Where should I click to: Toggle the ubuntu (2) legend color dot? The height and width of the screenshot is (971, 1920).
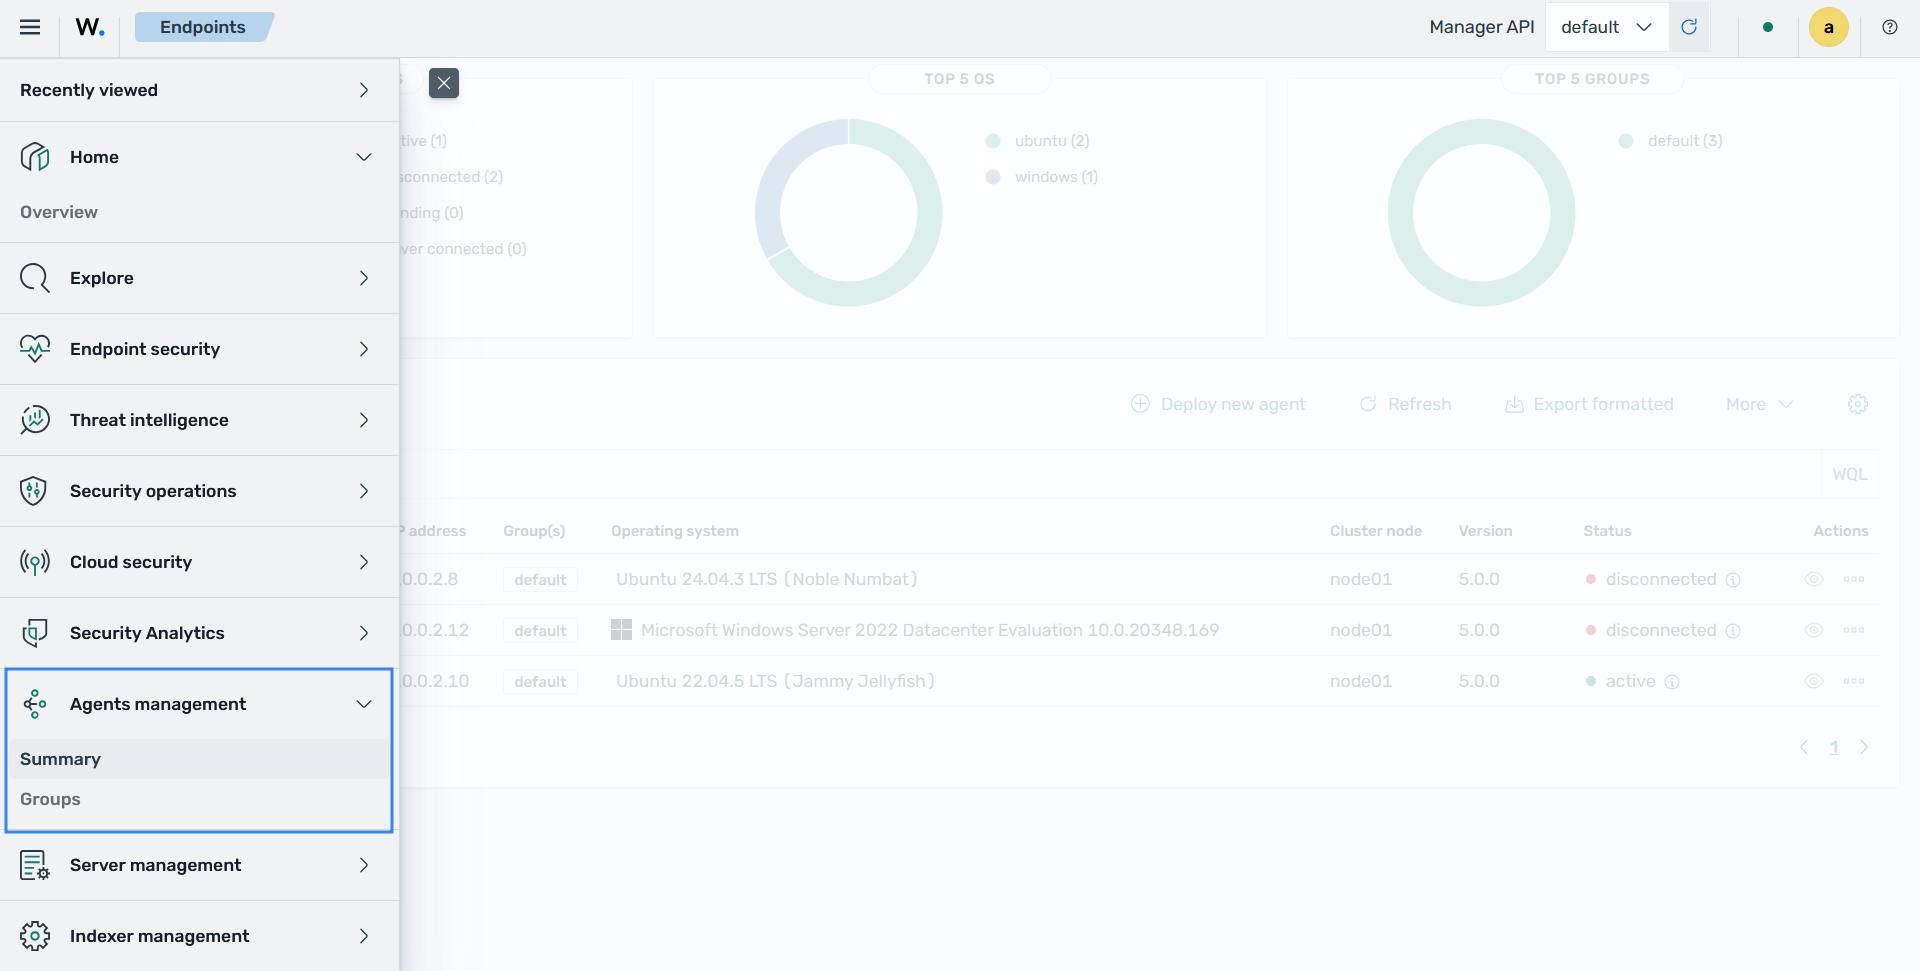coord(993,141)
